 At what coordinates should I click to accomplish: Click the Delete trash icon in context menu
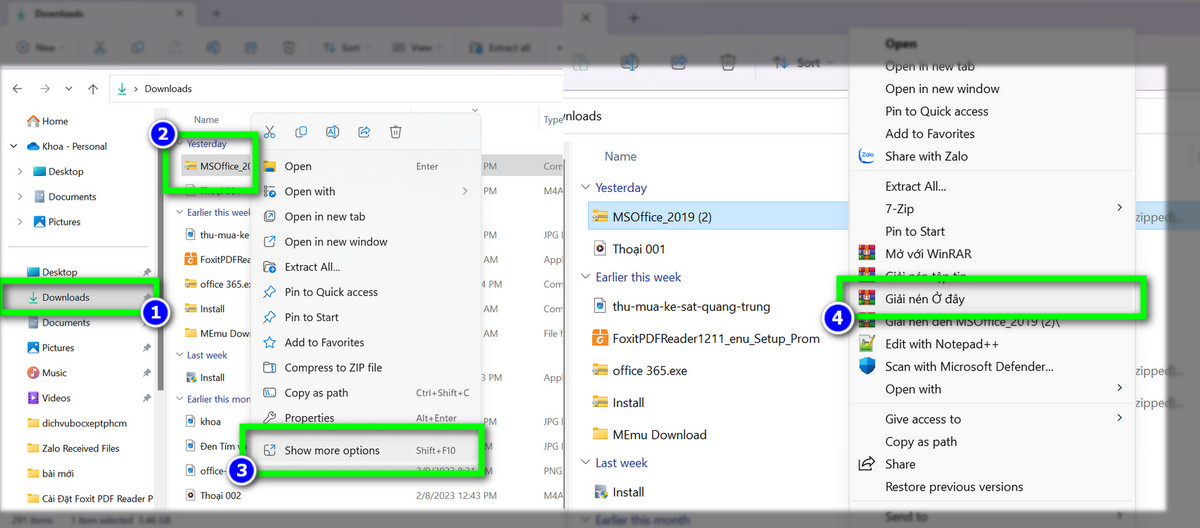396,131
